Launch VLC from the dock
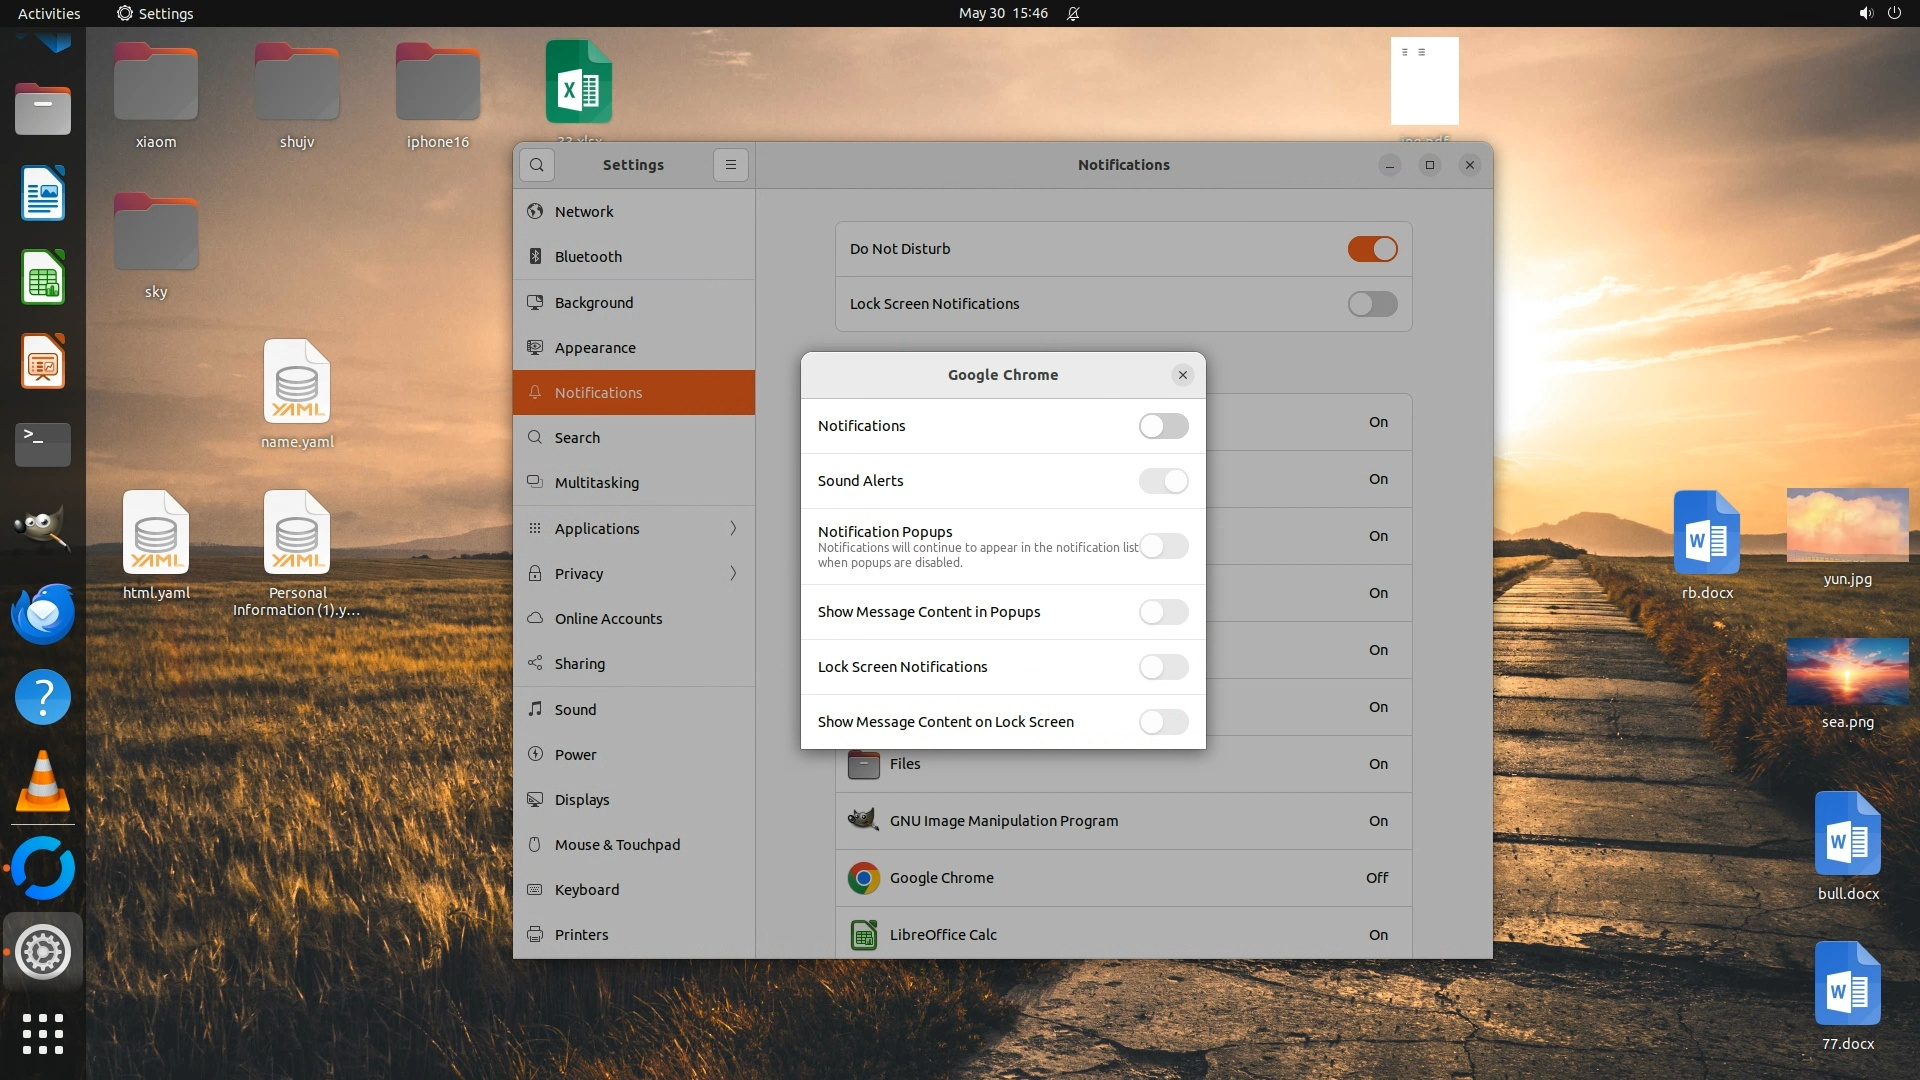Viewport: 1920px width, 1080px height. pos(42,783)
